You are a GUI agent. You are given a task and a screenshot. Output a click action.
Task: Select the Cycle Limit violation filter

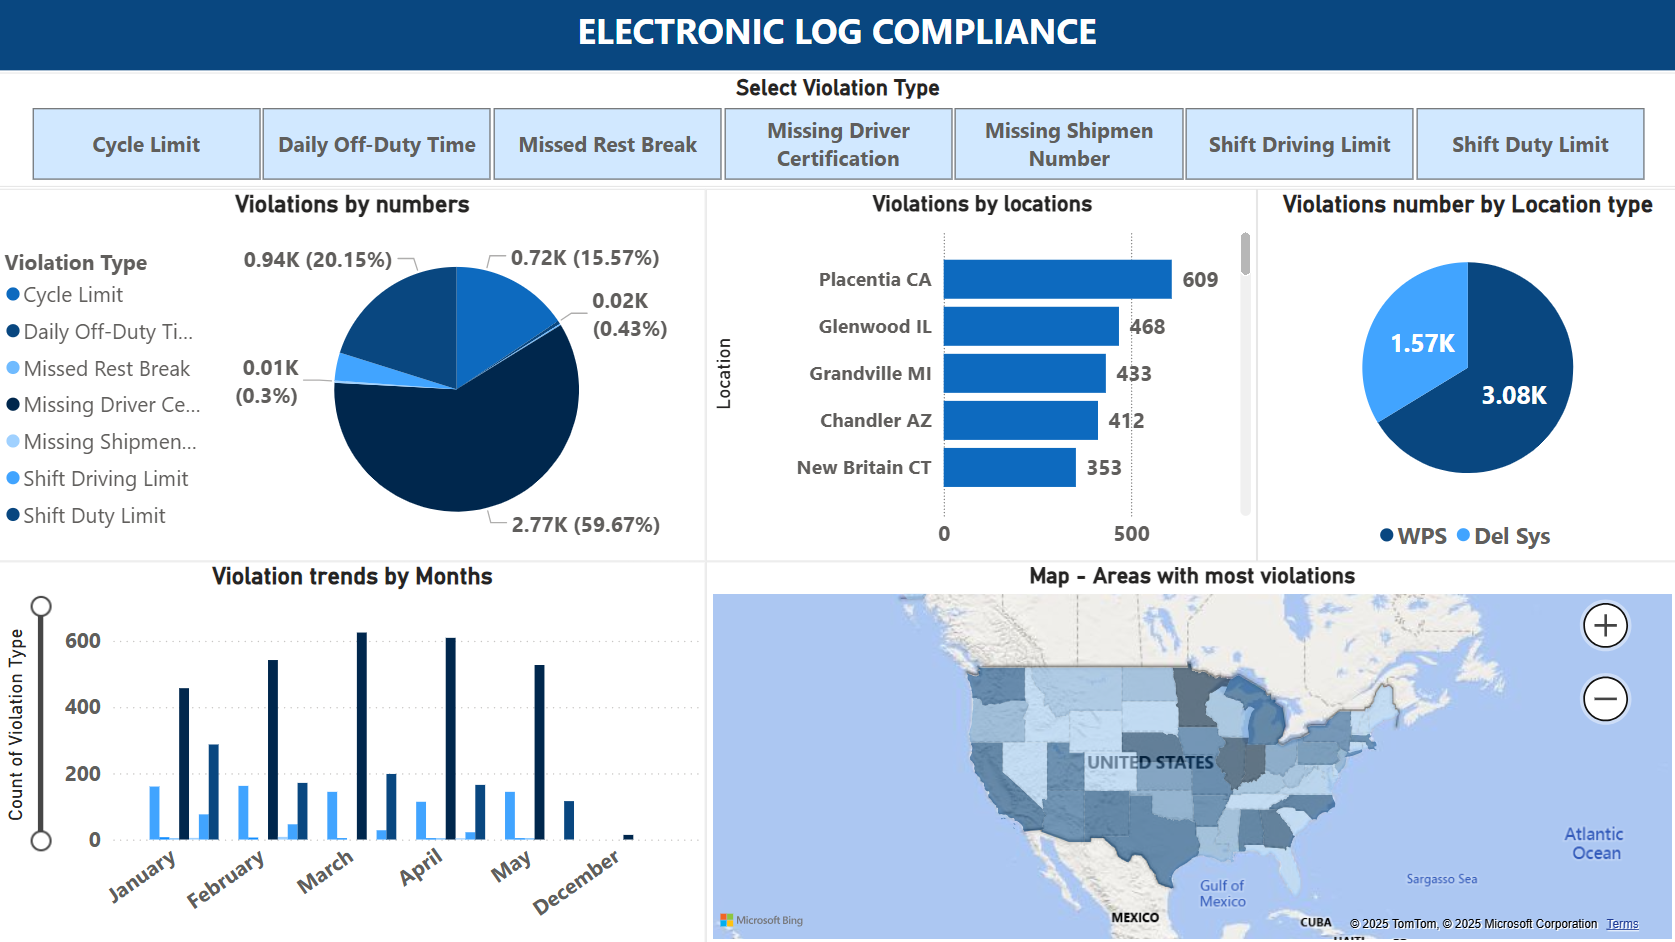(x=146, y=145)
